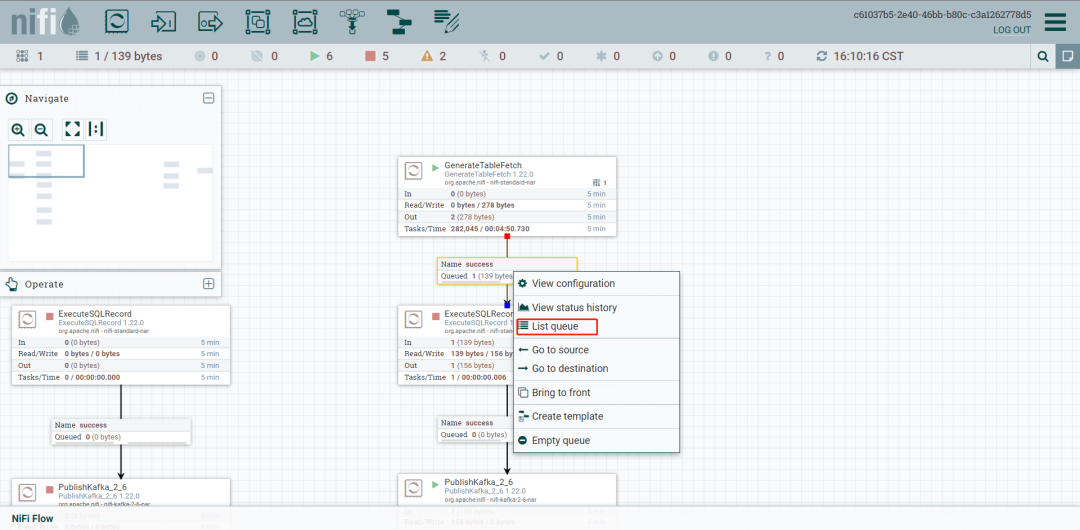This screenshot has height=530, width=1080.
Task: Select the Process Group toolbar icon
Action: [x=258, y=22]
